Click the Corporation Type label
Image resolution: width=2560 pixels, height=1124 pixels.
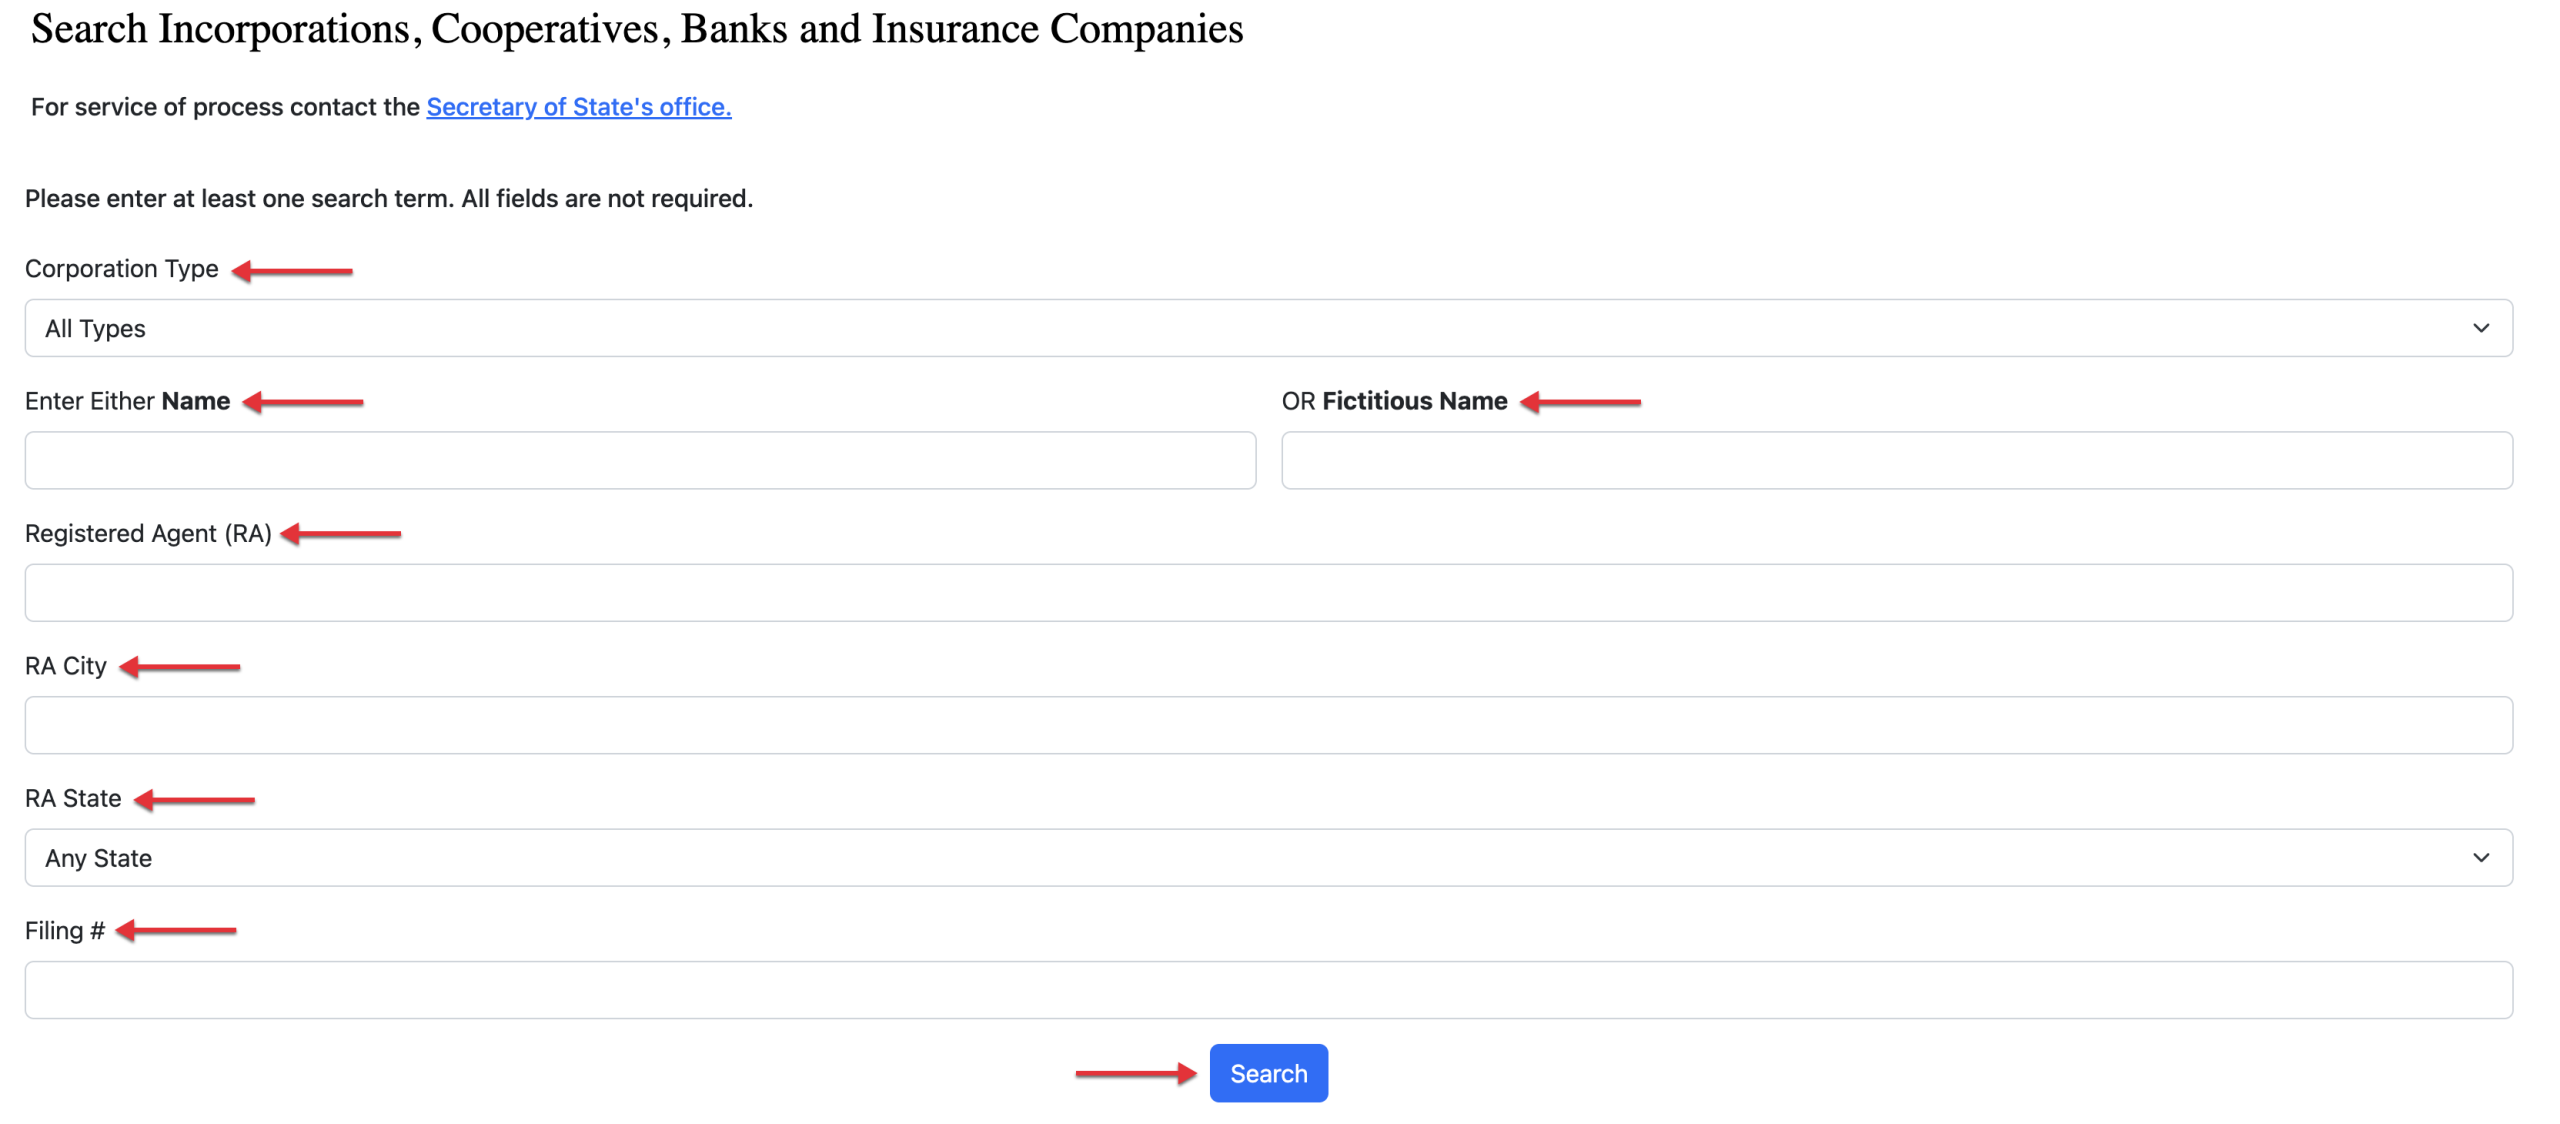[x=121, y=269]
